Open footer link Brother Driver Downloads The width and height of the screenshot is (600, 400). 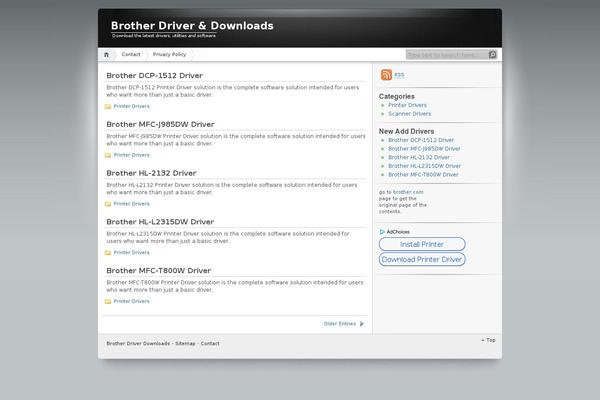coord(138,343)
